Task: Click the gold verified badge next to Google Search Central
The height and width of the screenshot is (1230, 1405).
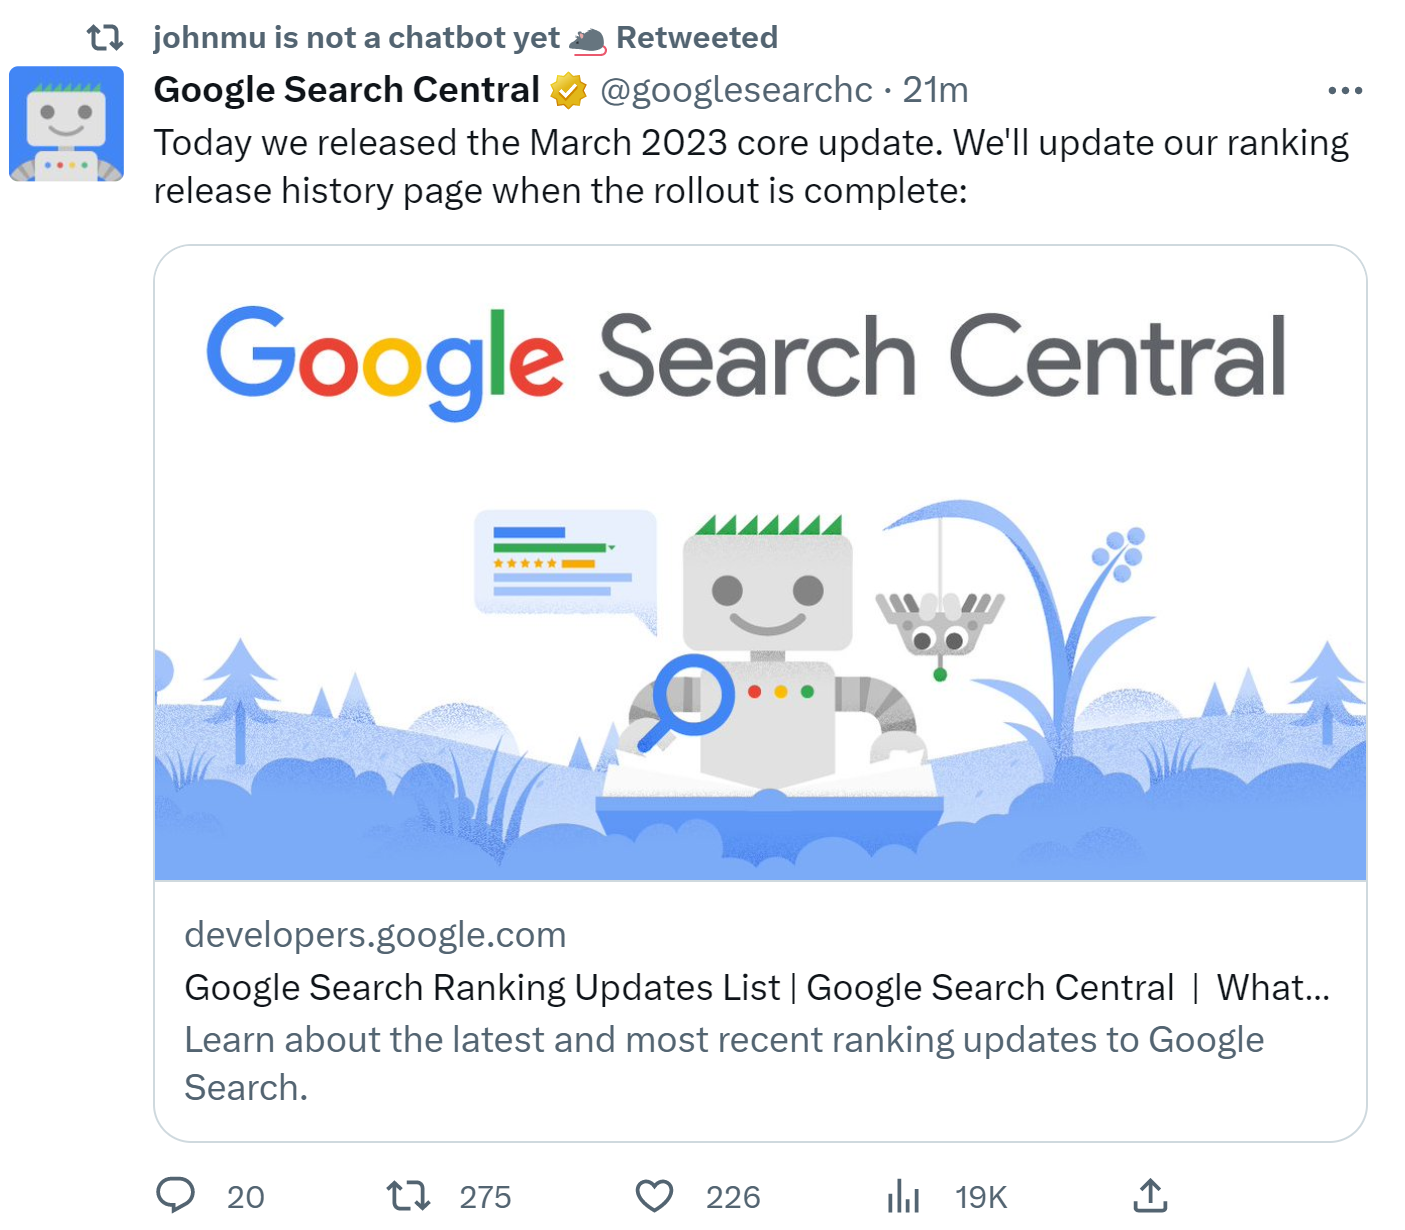Action: 568,90
